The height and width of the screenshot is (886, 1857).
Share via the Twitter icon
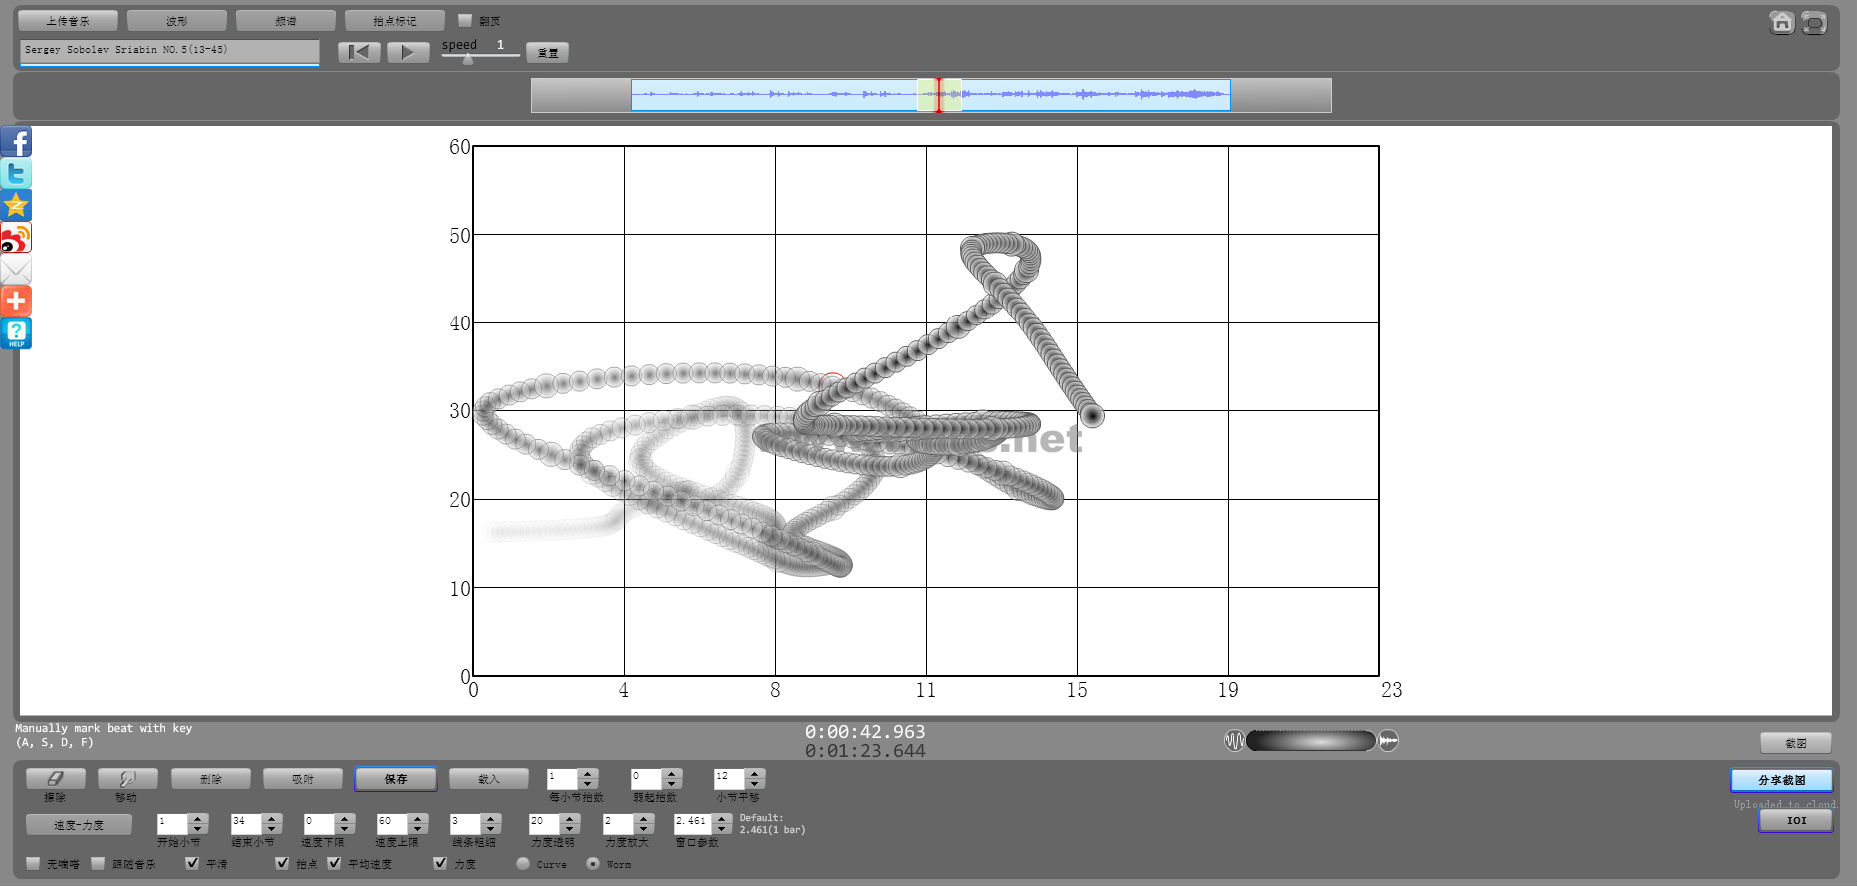pyautogui.click(x=16, y=173)
